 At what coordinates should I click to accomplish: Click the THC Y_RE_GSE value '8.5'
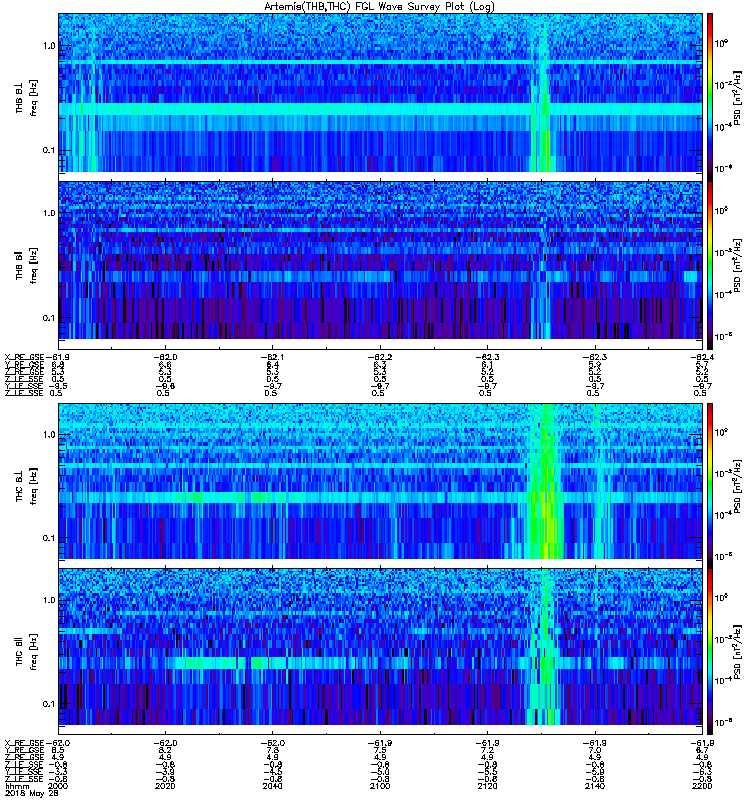[58, 751]
